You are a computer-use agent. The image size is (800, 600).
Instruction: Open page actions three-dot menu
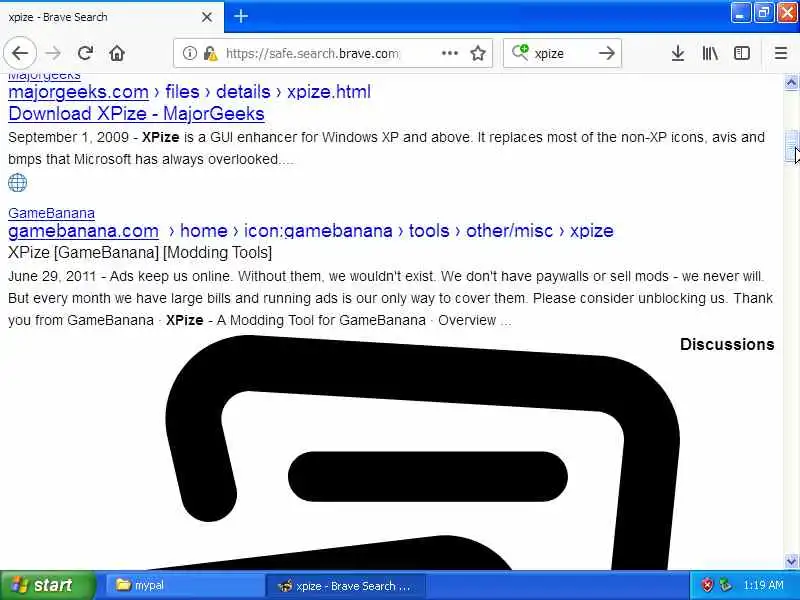(x=449, y=53)
